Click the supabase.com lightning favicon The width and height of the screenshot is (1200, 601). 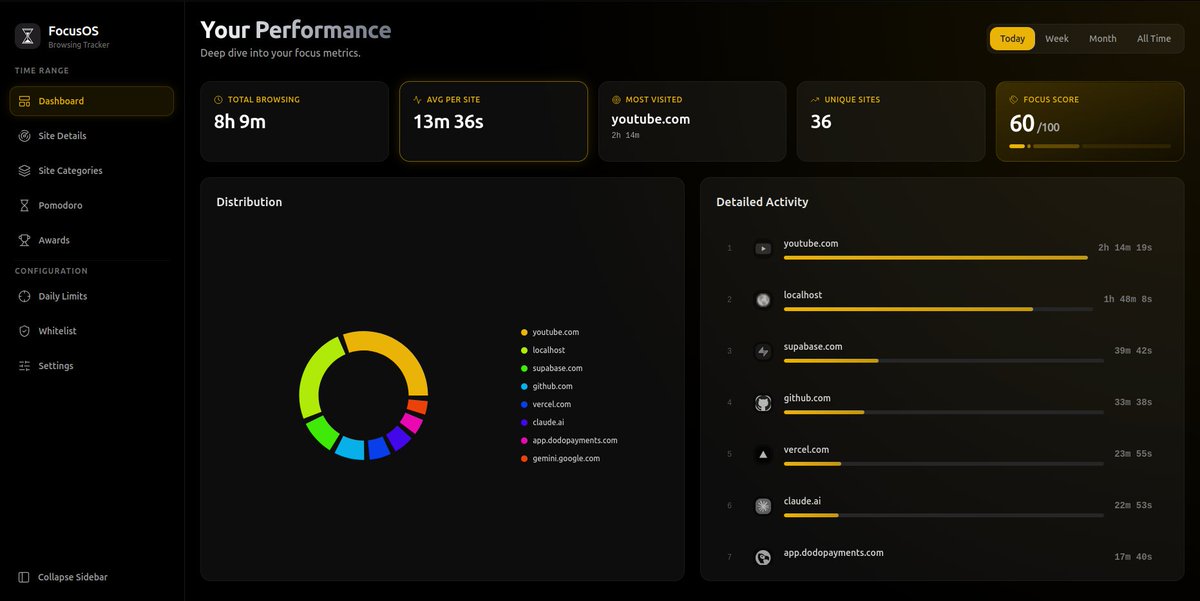coord(763,351)
